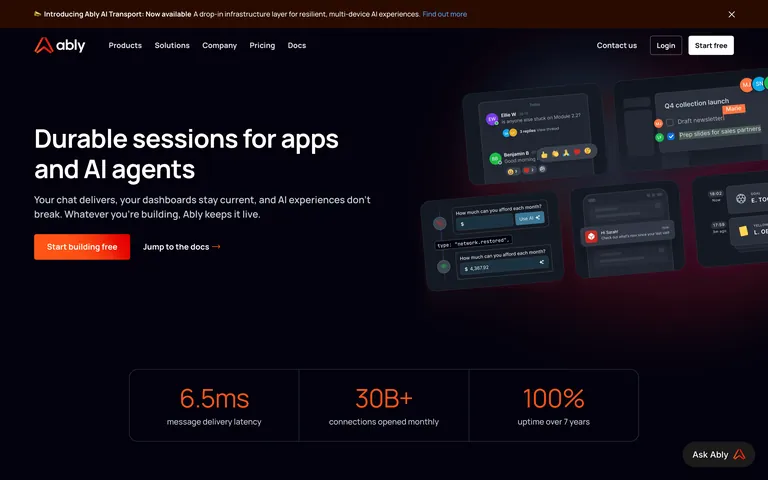The height and width of the screenshot is (480, 768).
Task: Click the megaphone icon in the announcement banner
Action: 37,14
